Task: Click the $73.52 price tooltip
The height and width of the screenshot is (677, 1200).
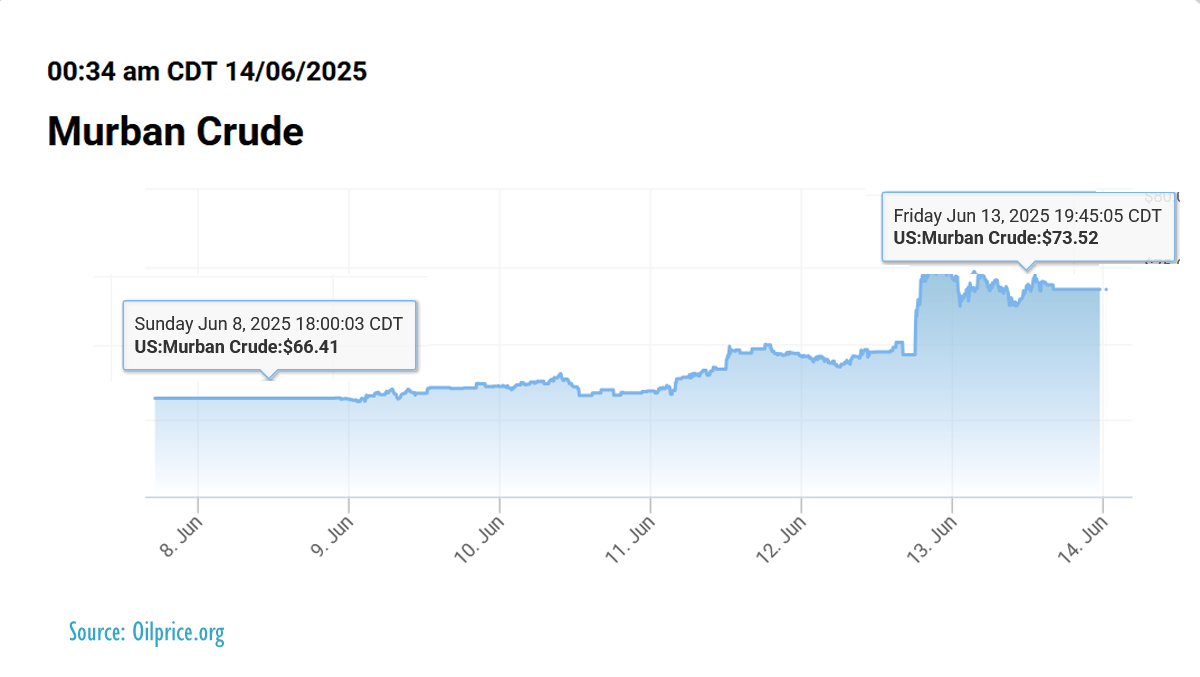Action: tap(1028, 227)
